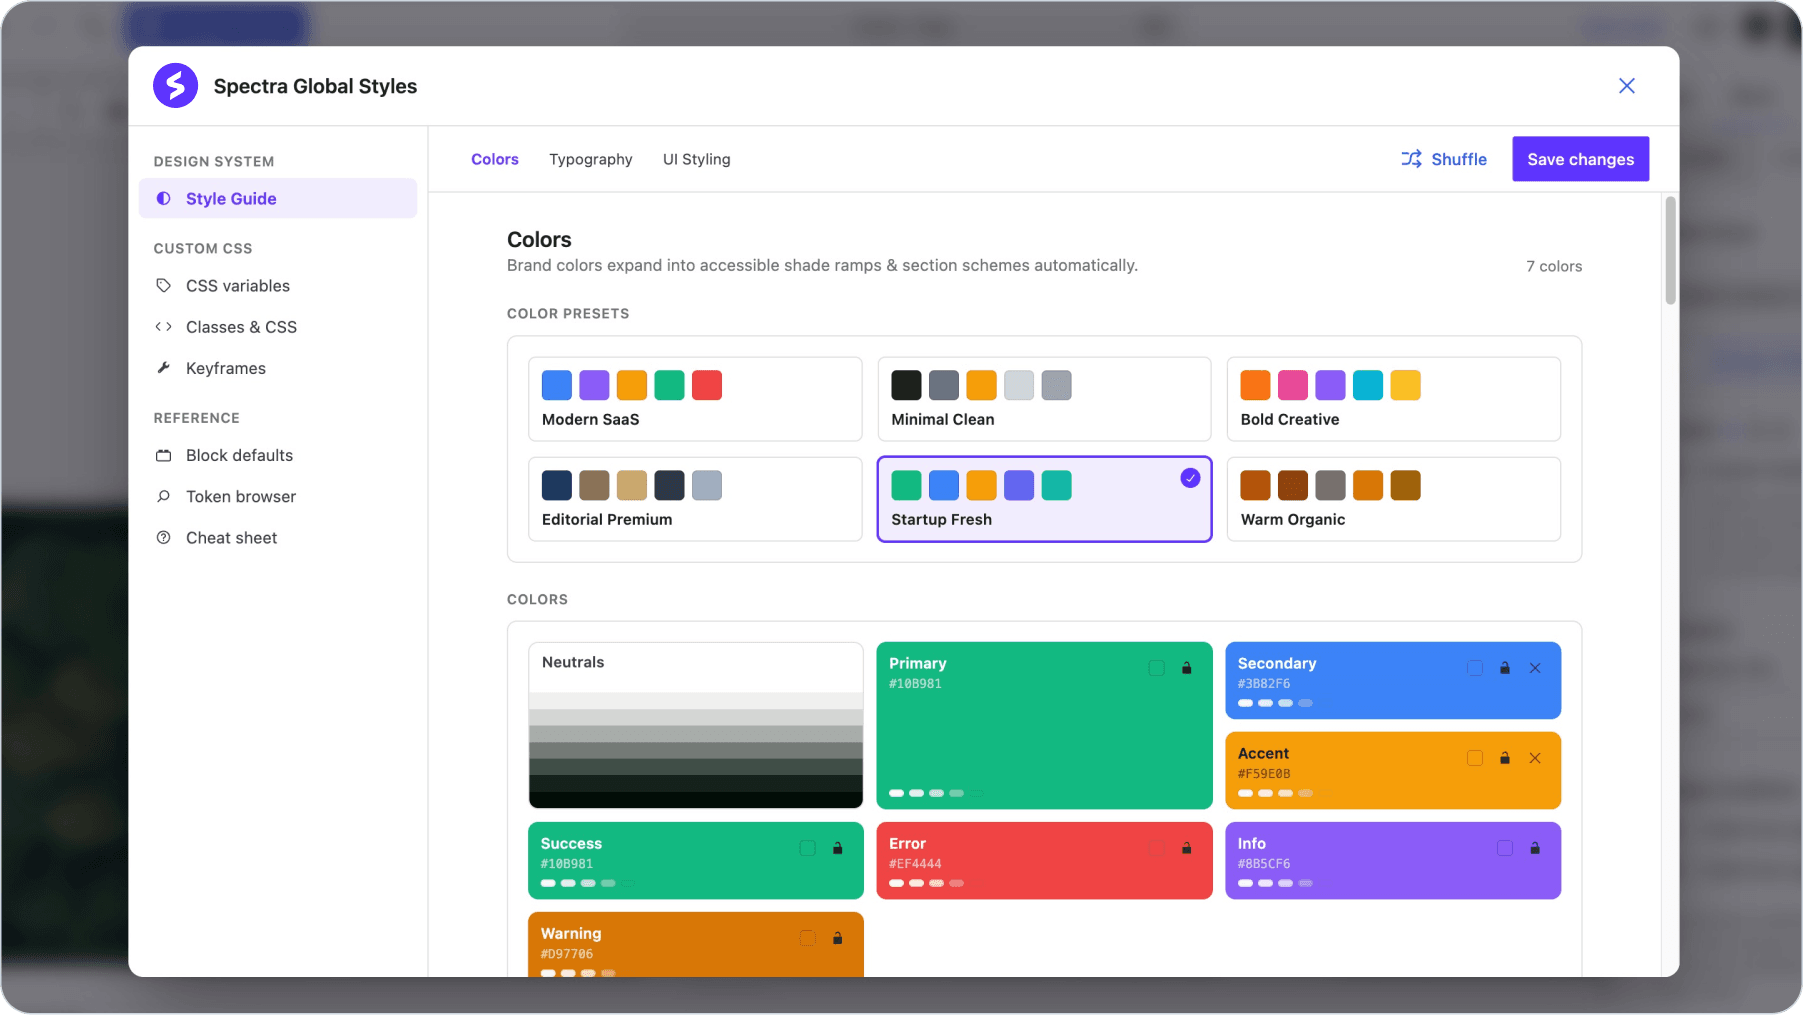This screenshot has width=1803, height=1015.
Task: Select the Modern SaaS preset
Action: point(695,399)
